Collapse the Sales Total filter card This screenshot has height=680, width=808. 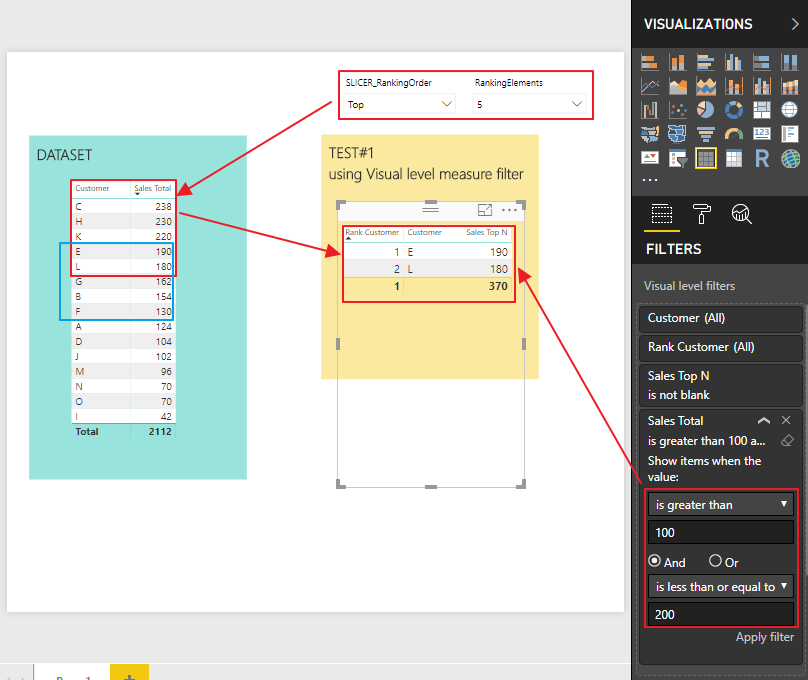(764, 420)
